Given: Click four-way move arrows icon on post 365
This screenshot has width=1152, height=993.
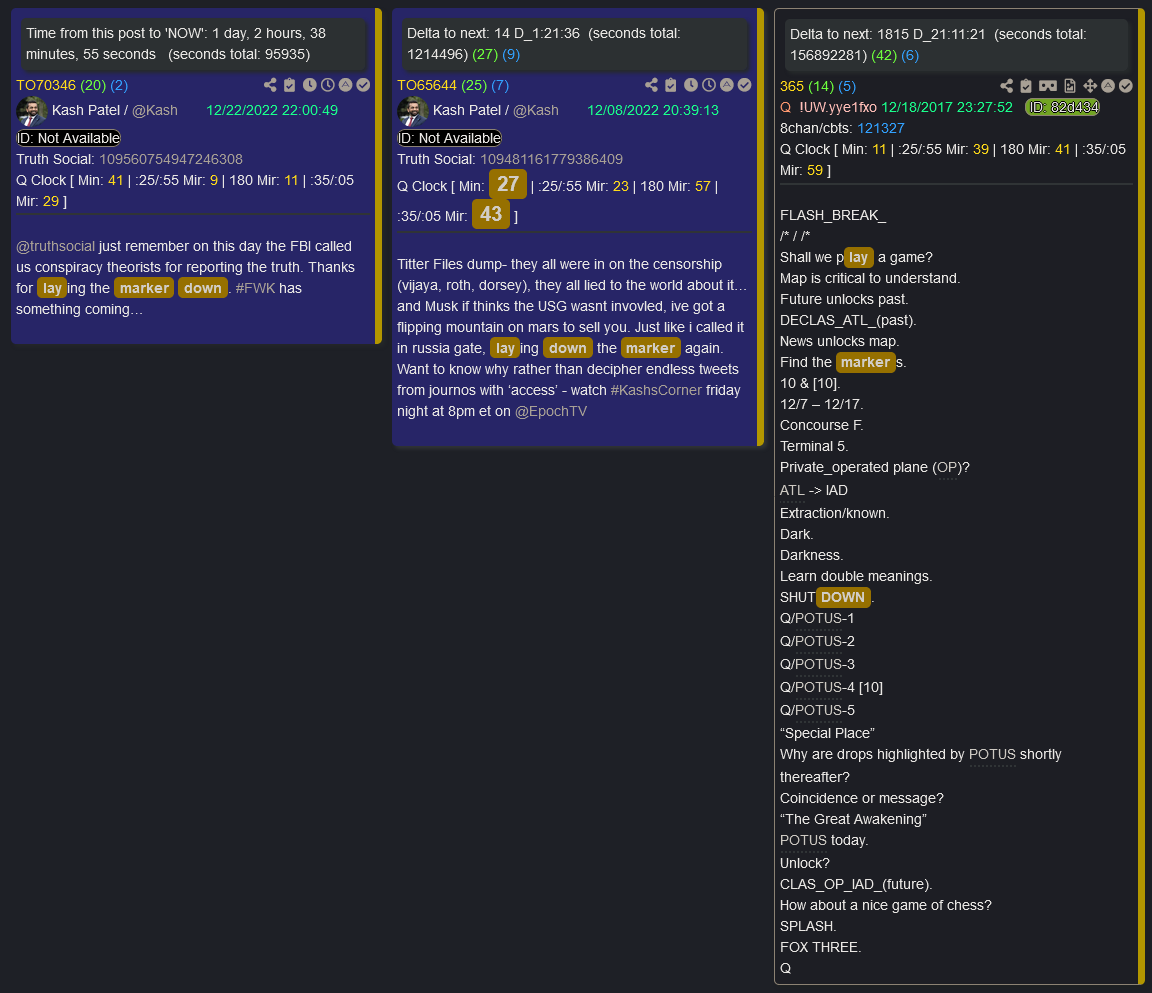Looking at the screenshot, I should pyautogui.click(x=1090, y=86).
